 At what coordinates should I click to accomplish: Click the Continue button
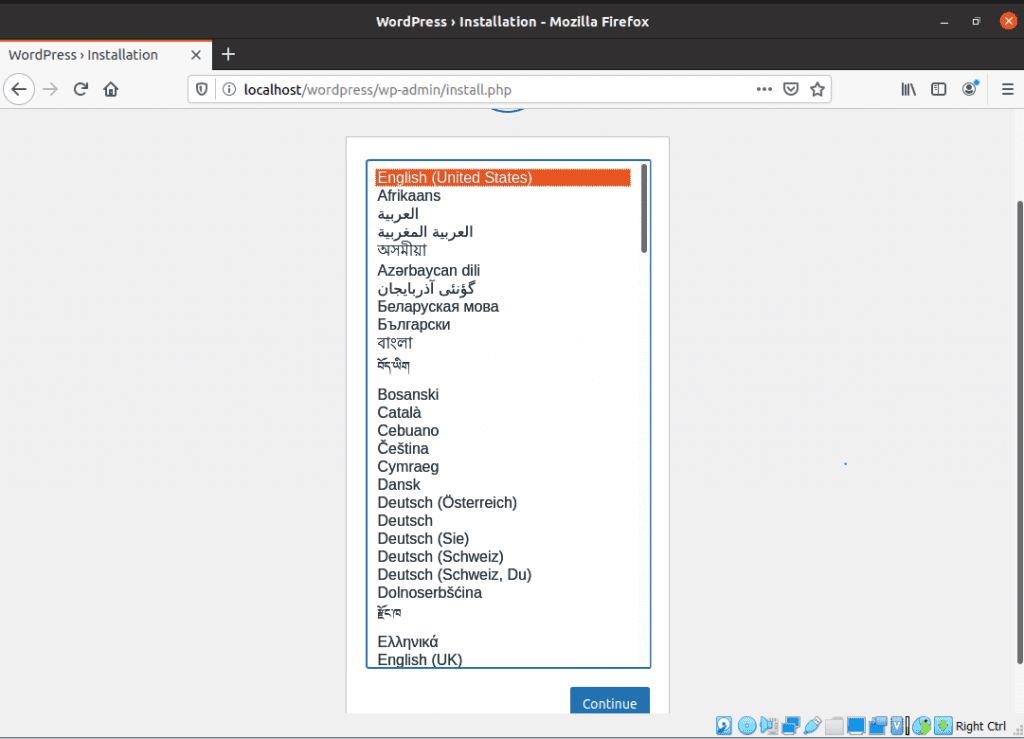tap(609, 702)
